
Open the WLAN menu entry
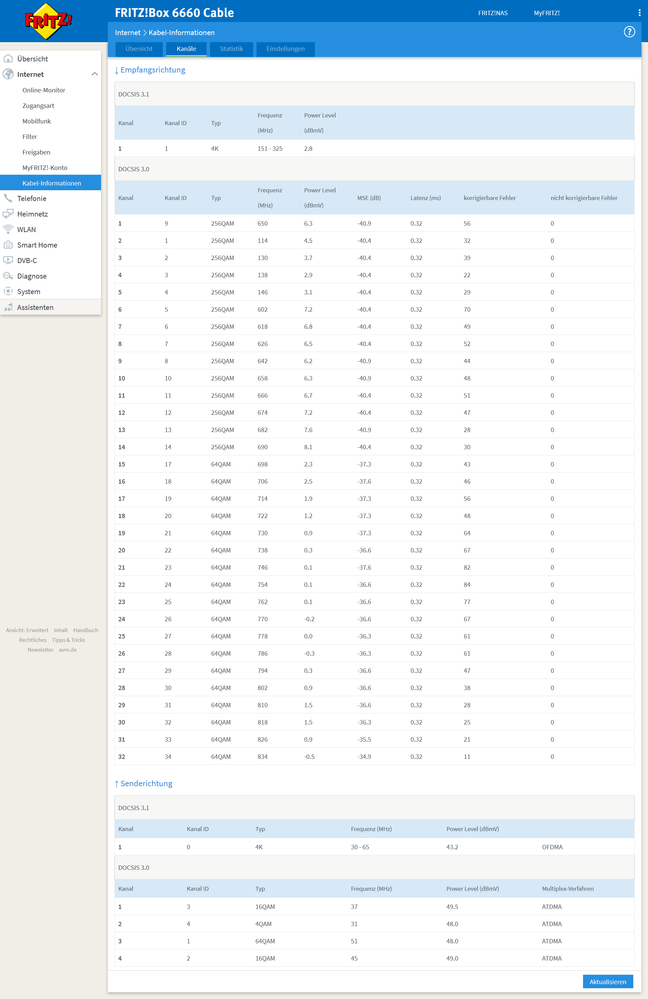[27, 229]
